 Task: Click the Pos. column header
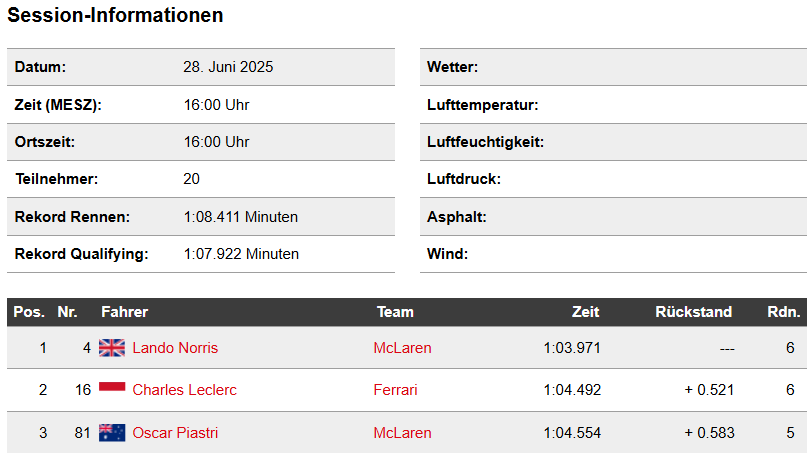click(29, 312)
